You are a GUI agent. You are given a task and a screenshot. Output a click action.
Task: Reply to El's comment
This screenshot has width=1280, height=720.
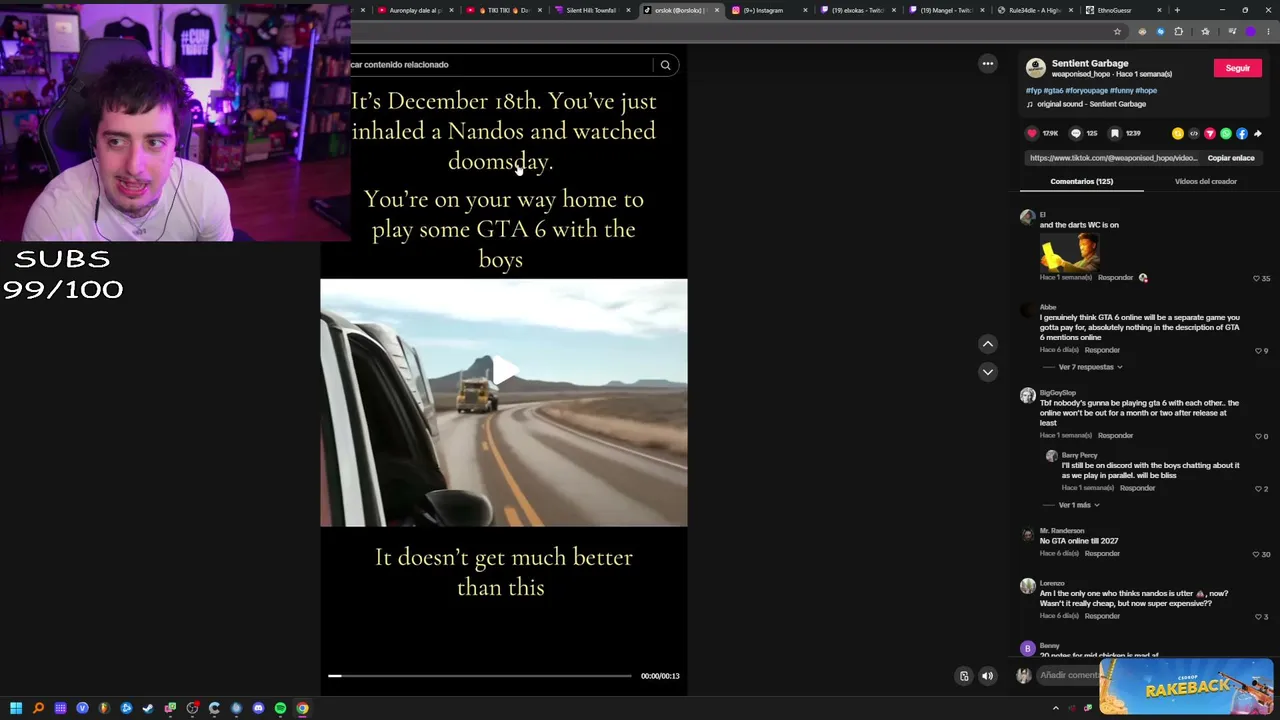pos(1115,278)
